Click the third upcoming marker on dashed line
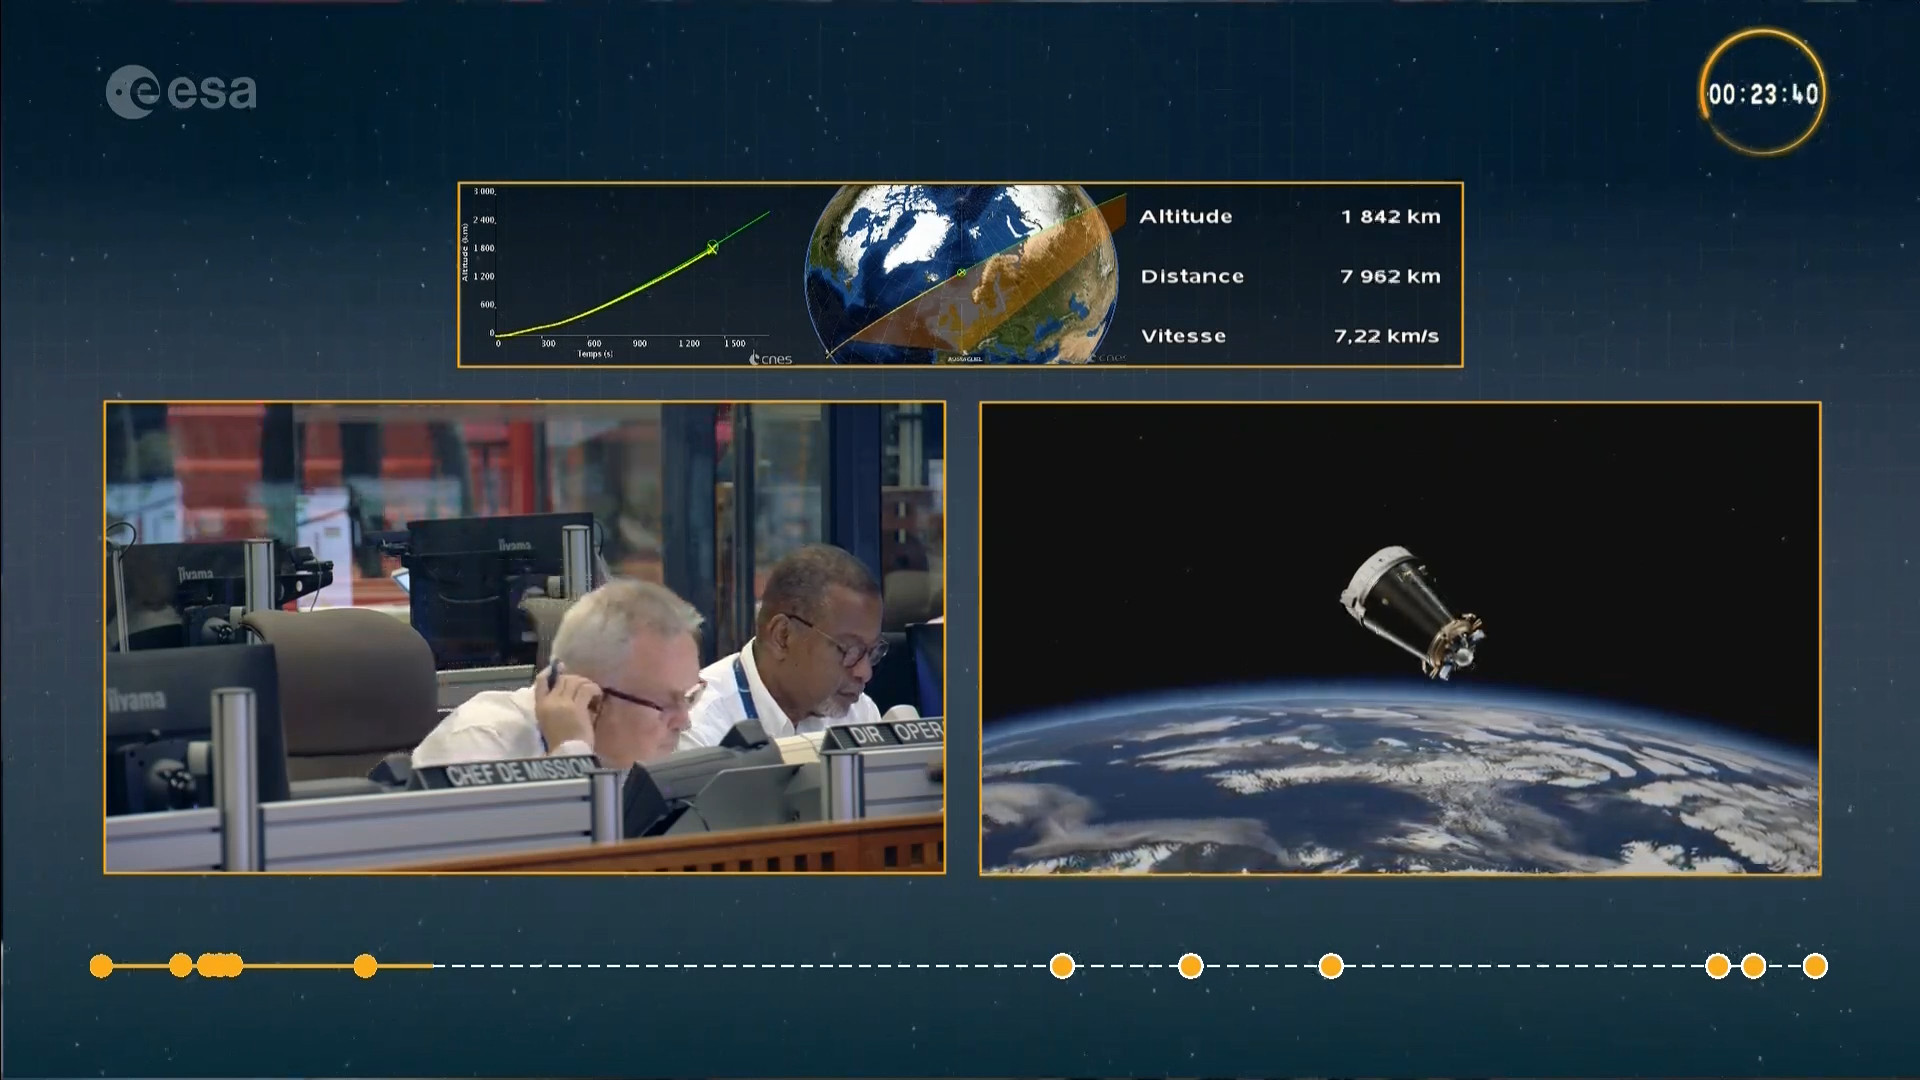Screen dimensions: 1920x1080 click(1331, 966)
